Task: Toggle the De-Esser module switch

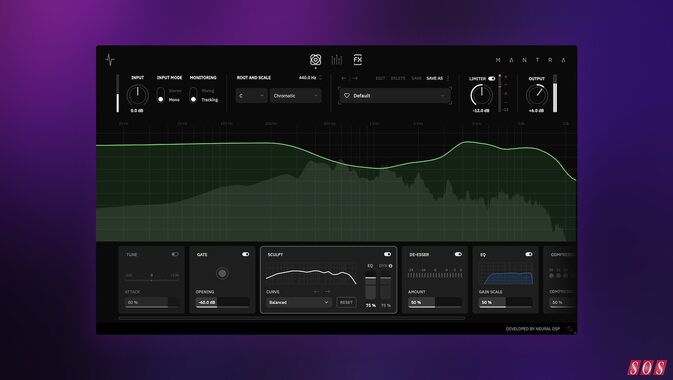Action: pyautogui.click(x=458, y=254)
